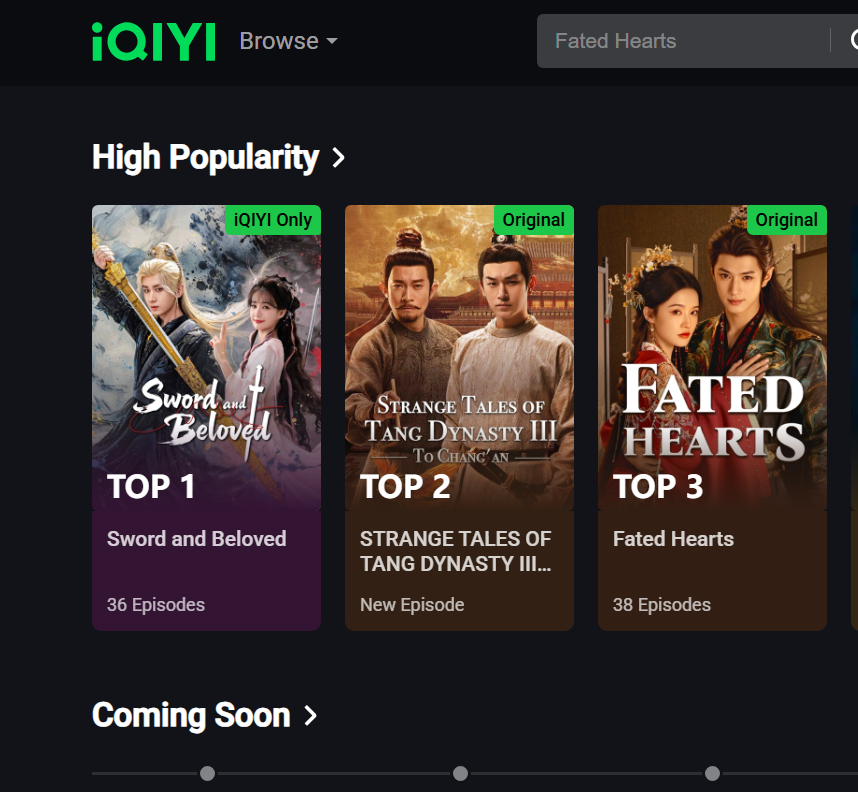Open the Browse dropdown menu
The width and height of the screenshot is (858, 792).
(x=288, y=41)
